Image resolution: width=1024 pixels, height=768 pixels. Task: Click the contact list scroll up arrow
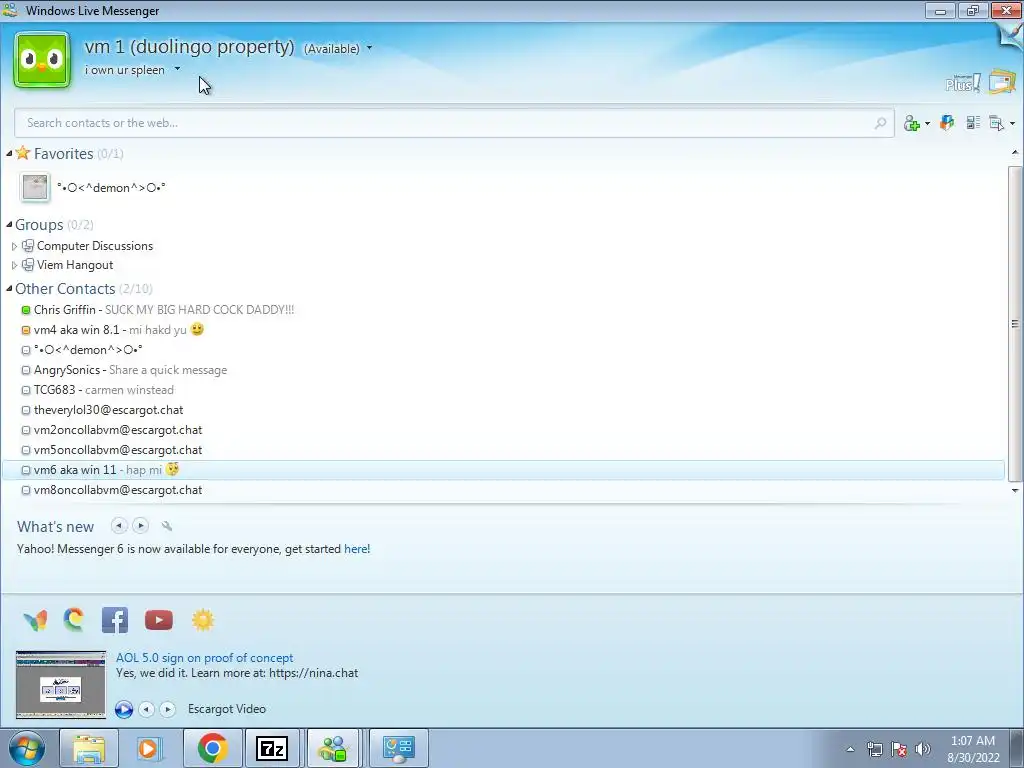point(1015,153)
